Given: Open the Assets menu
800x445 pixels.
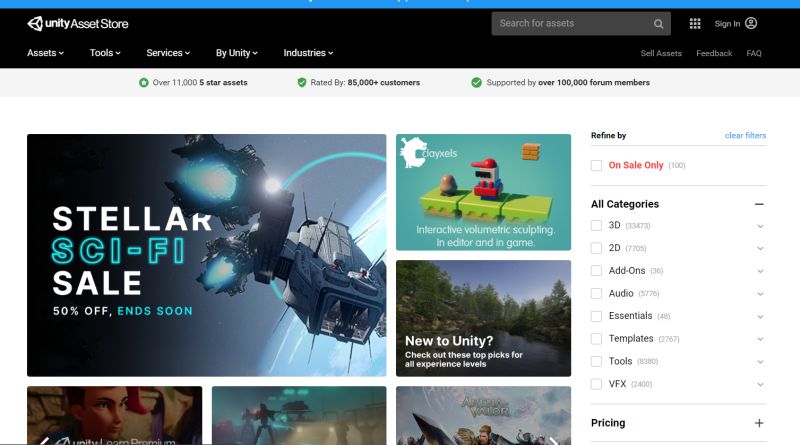Looking at the screenshot, I should (45, 53).
